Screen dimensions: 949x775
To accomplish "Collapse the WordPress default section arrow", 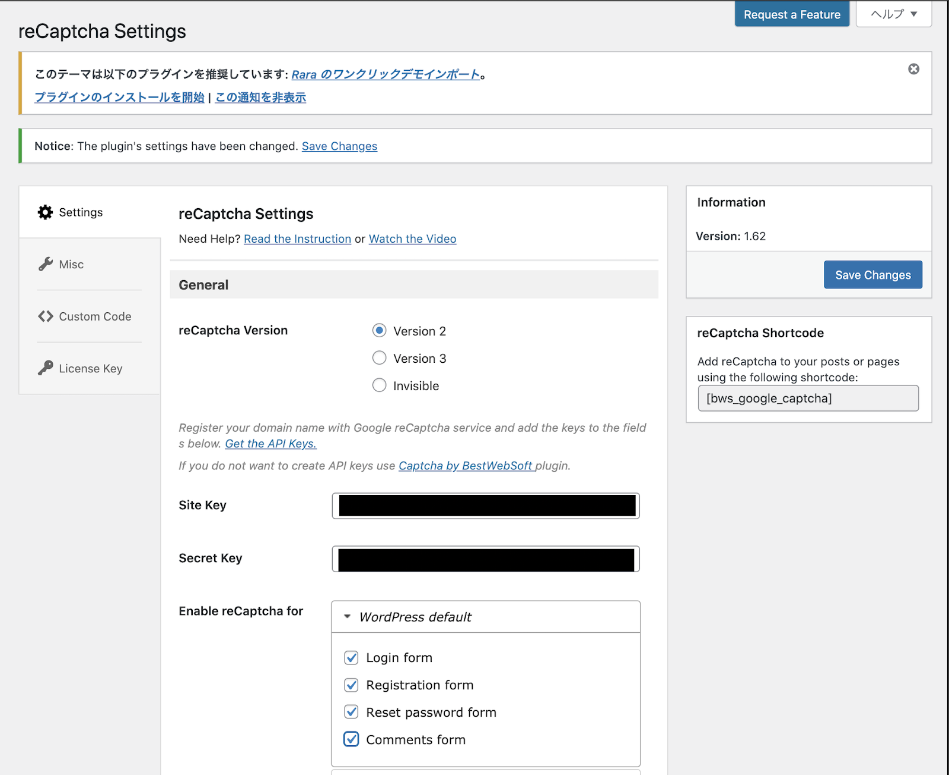I will coord(347,616).
